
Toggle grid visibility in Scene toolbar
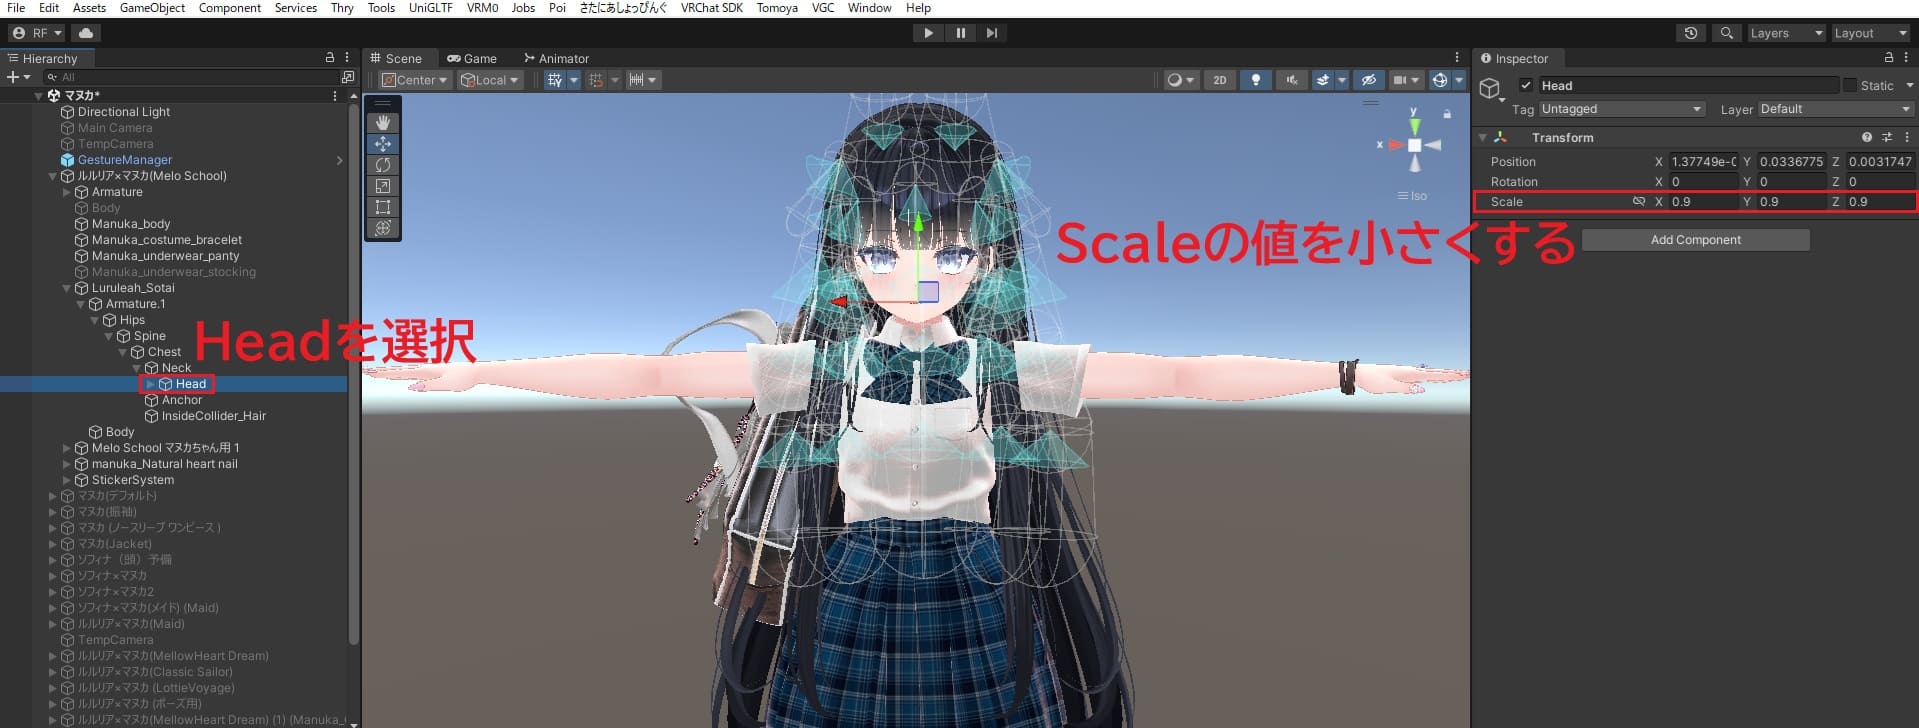[555, 80]
